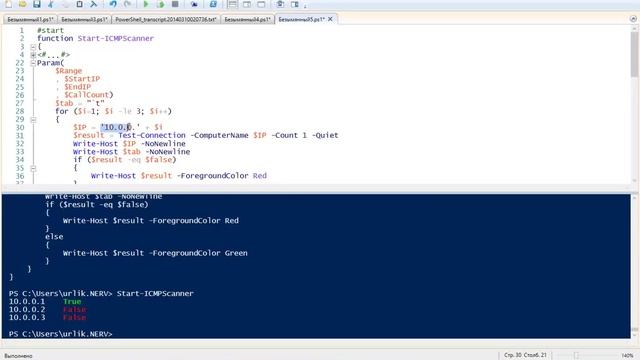Run the script with green play icon
Viewport: 640px width, 360px height.
[x=146, y=4]
